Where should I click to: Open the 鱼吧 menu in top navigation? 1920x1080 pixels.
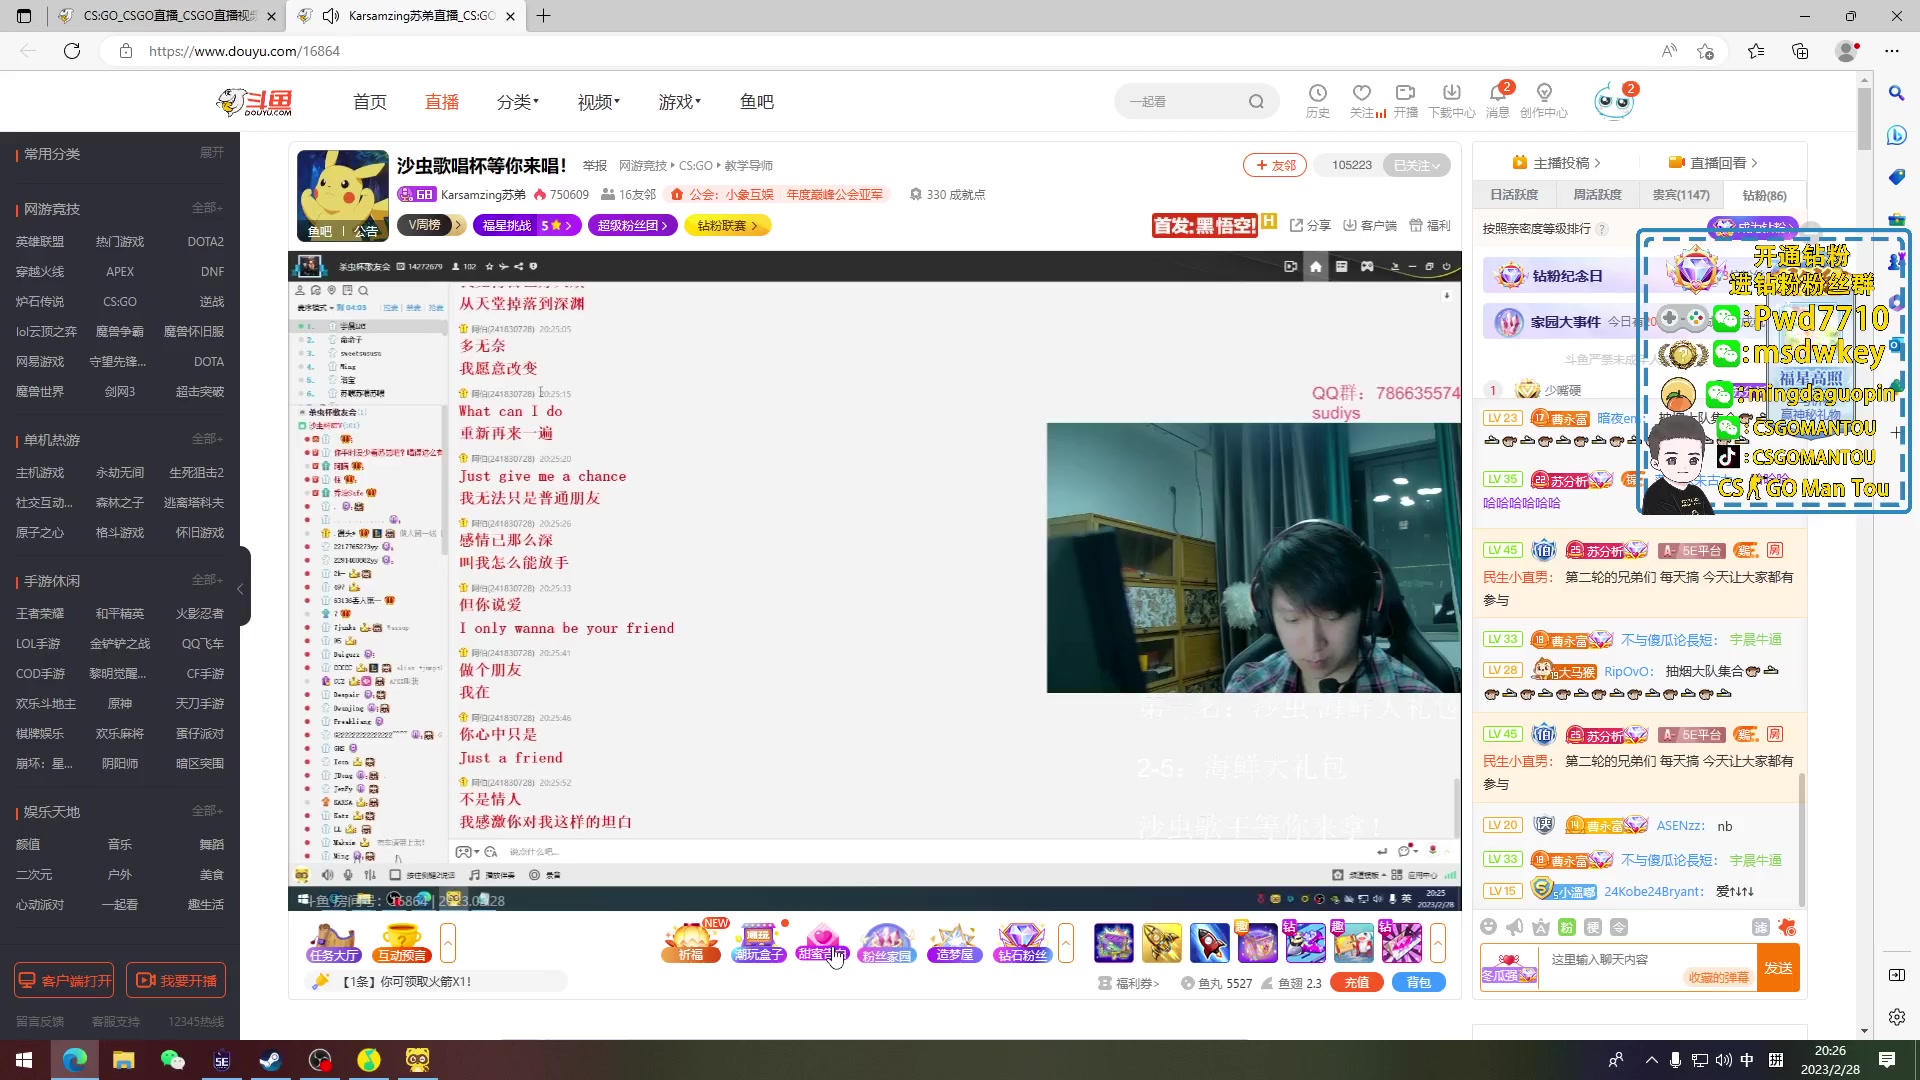[x=756, y=101]
